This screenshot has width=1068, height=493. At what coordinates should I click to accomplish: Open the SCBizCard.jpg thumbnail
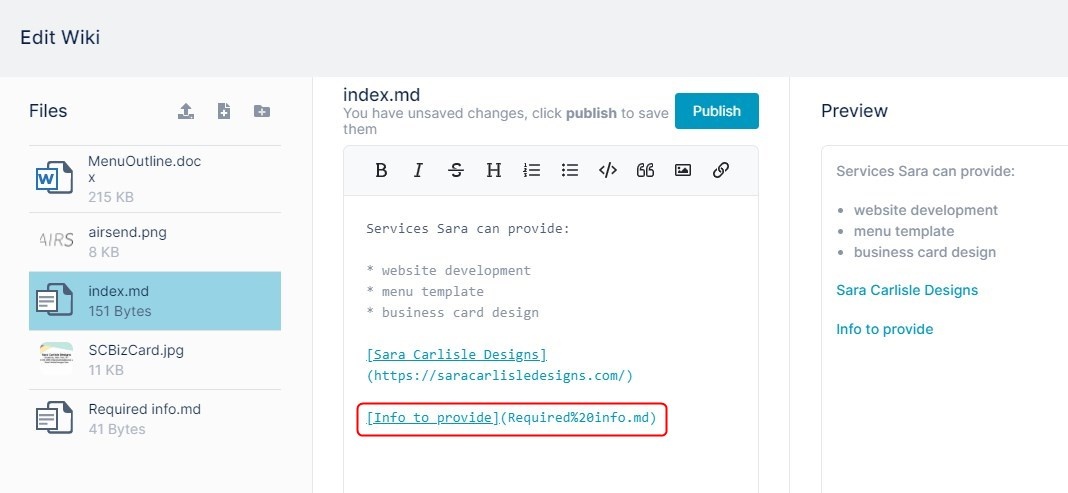click(x=56, y=359)
